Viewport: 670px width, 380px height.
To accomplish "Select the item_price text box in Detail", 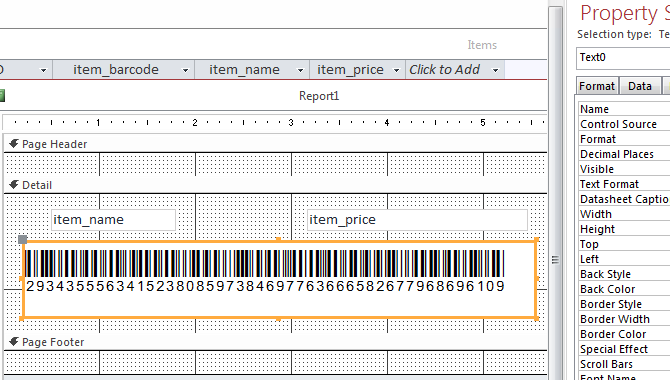I will coord(417,220).
